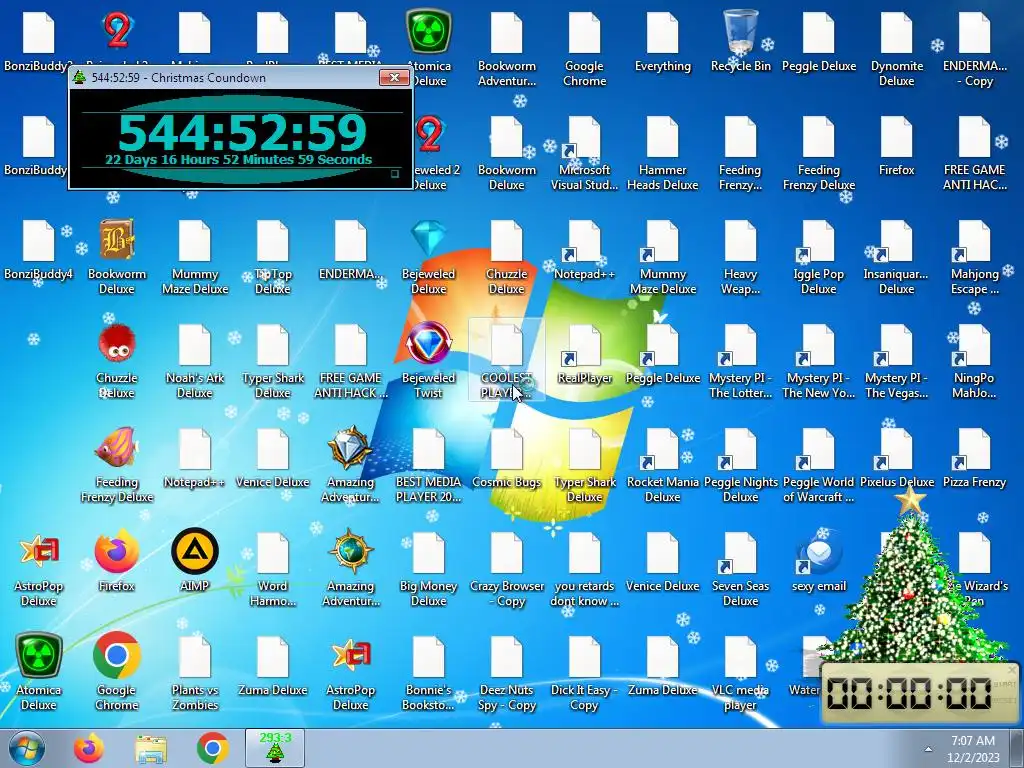Select the BonziBuddy4 file
1024x768 pixels.
(39, 249)
